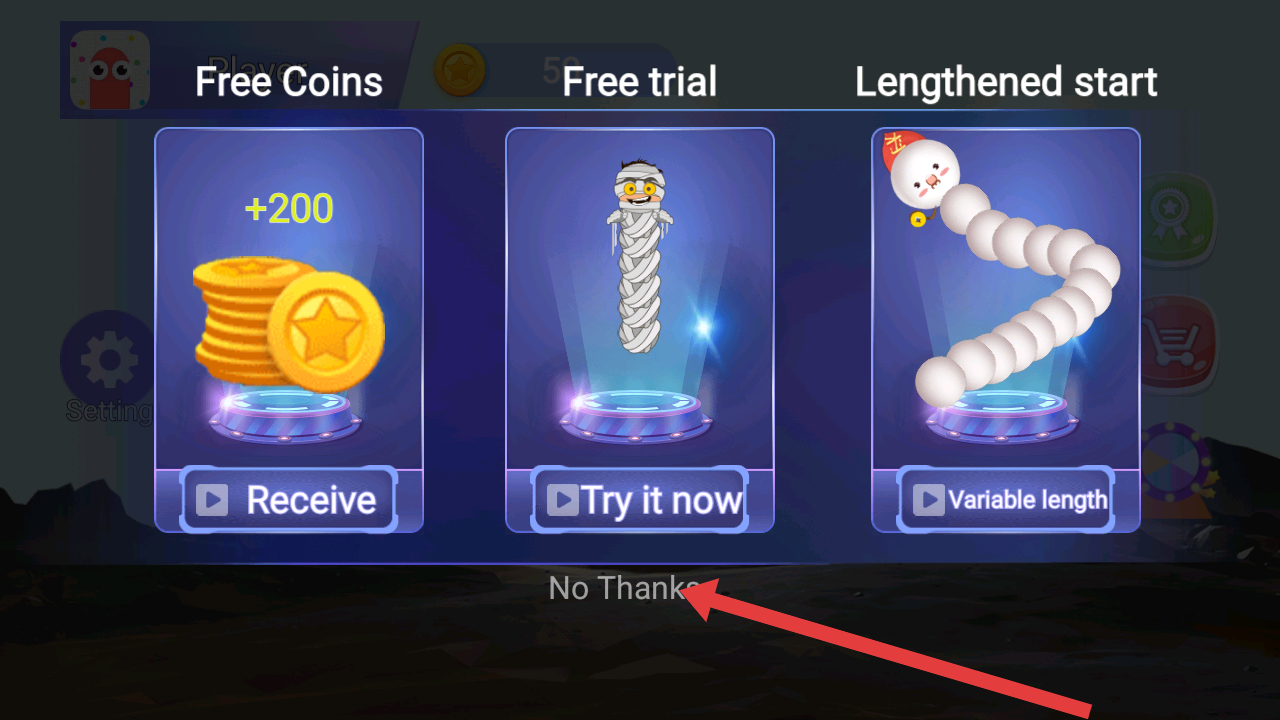Screen dimensions: 1280x720
Task: Click the Receive button for free coins
Action: [x=289, y=499]
